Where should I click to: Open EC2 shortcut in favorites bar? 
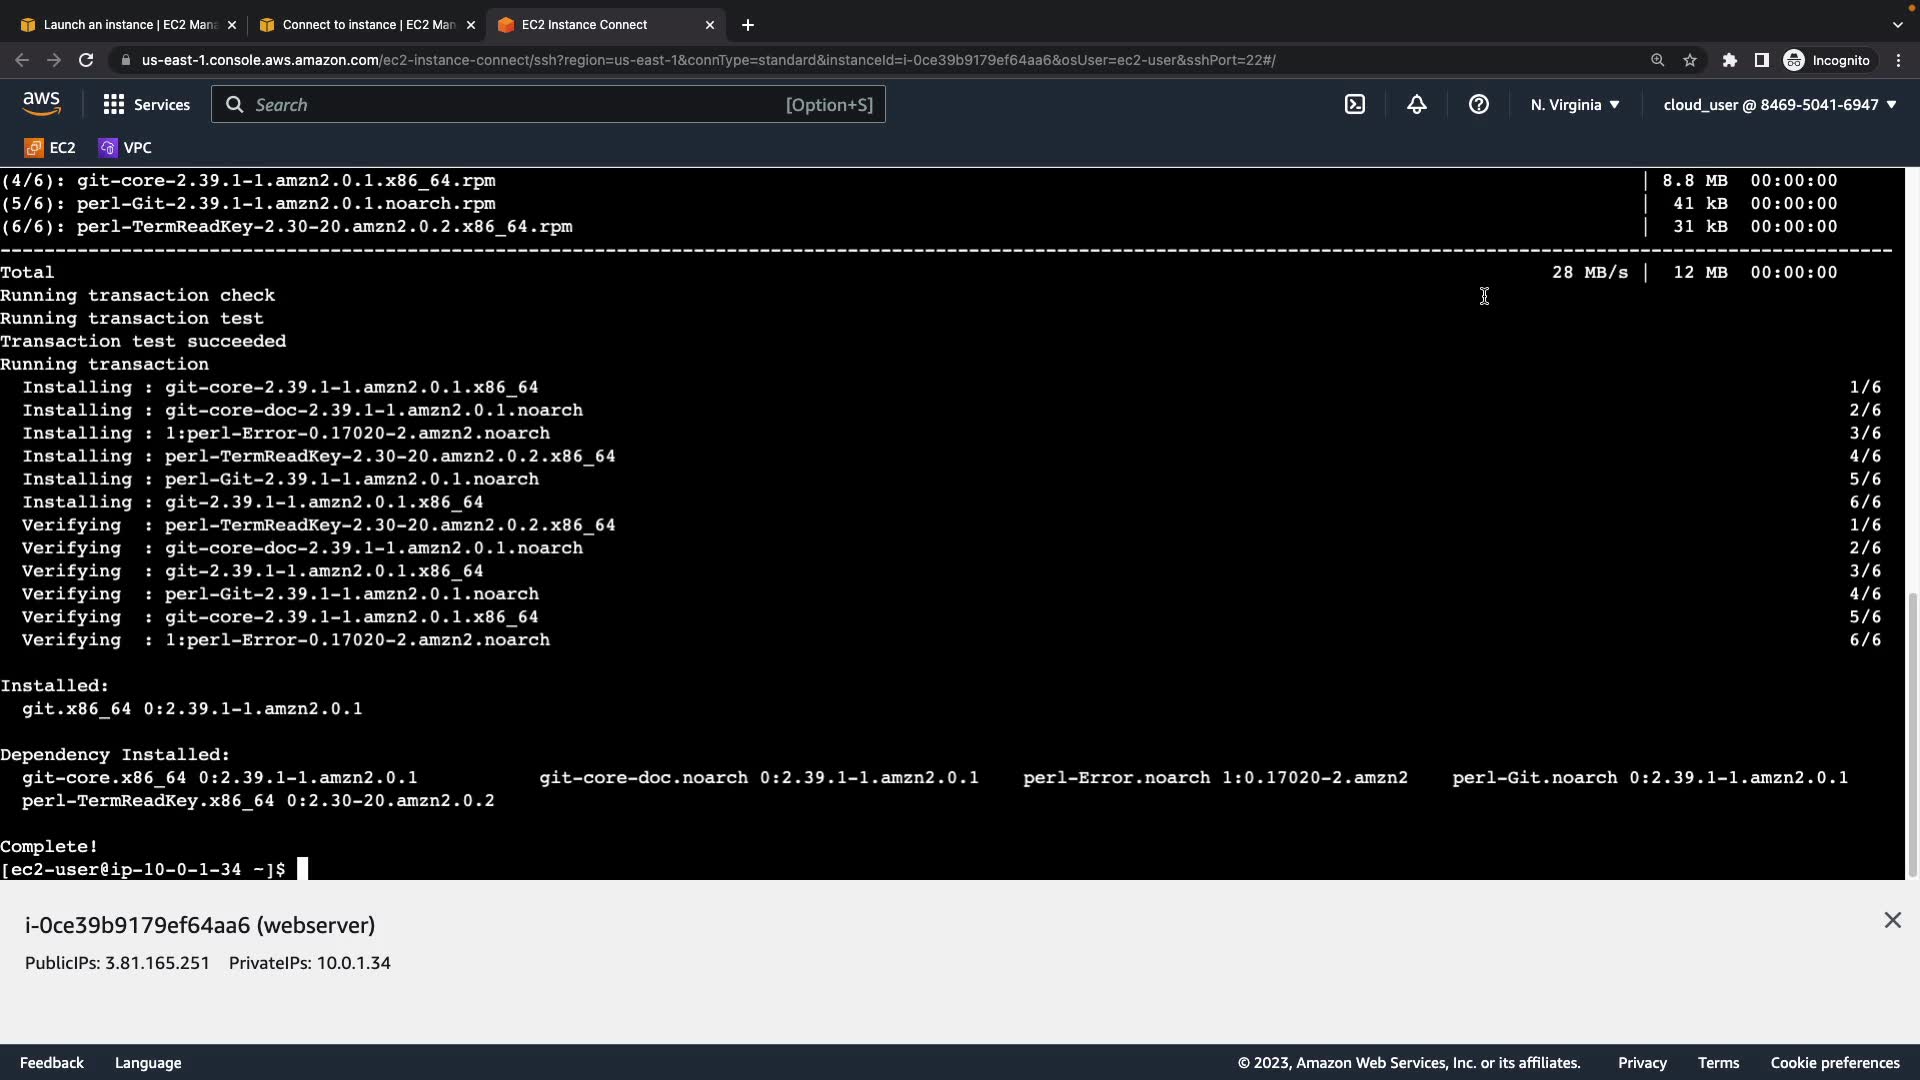[50, 147]
